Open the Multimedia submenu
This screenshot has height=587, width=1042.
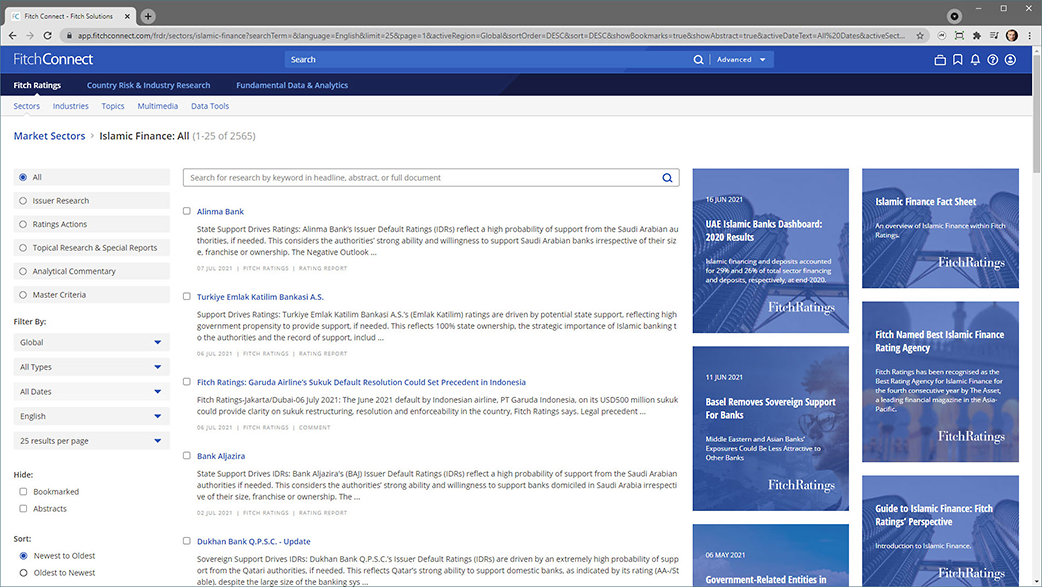pyautogui.click(x=157, y=106)
